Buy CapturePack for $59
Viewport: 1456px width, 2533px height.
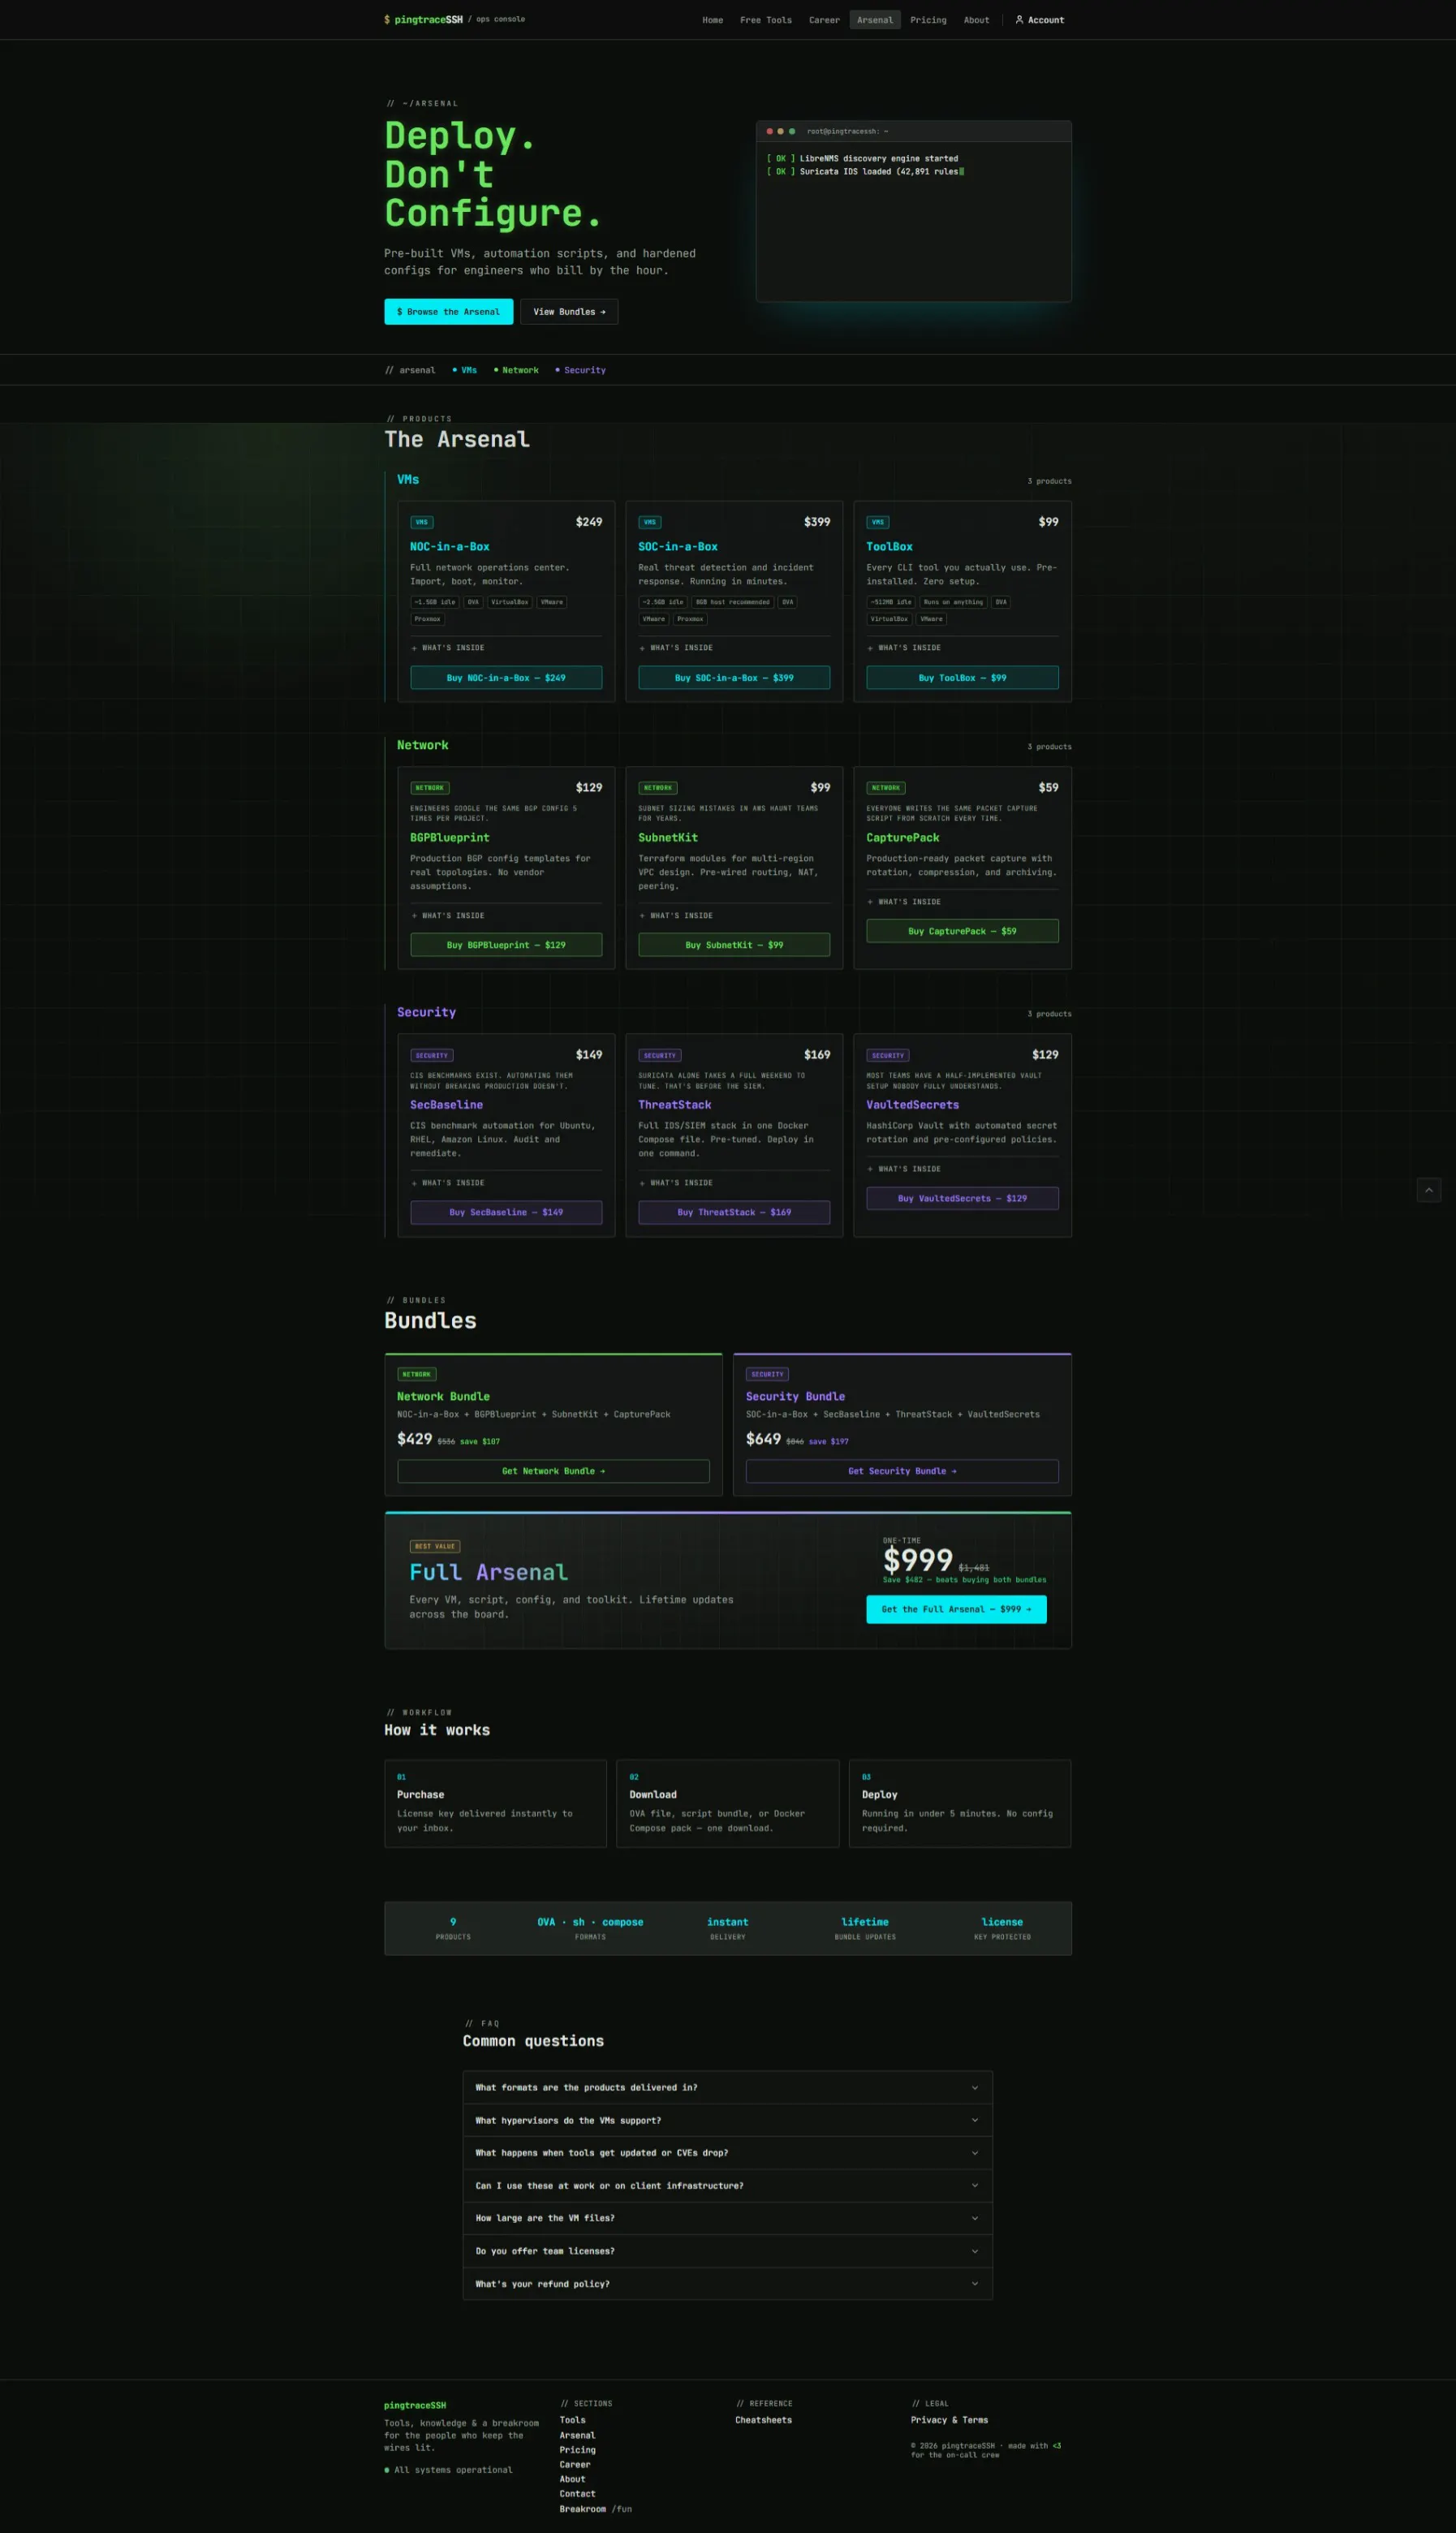(962, 931)
